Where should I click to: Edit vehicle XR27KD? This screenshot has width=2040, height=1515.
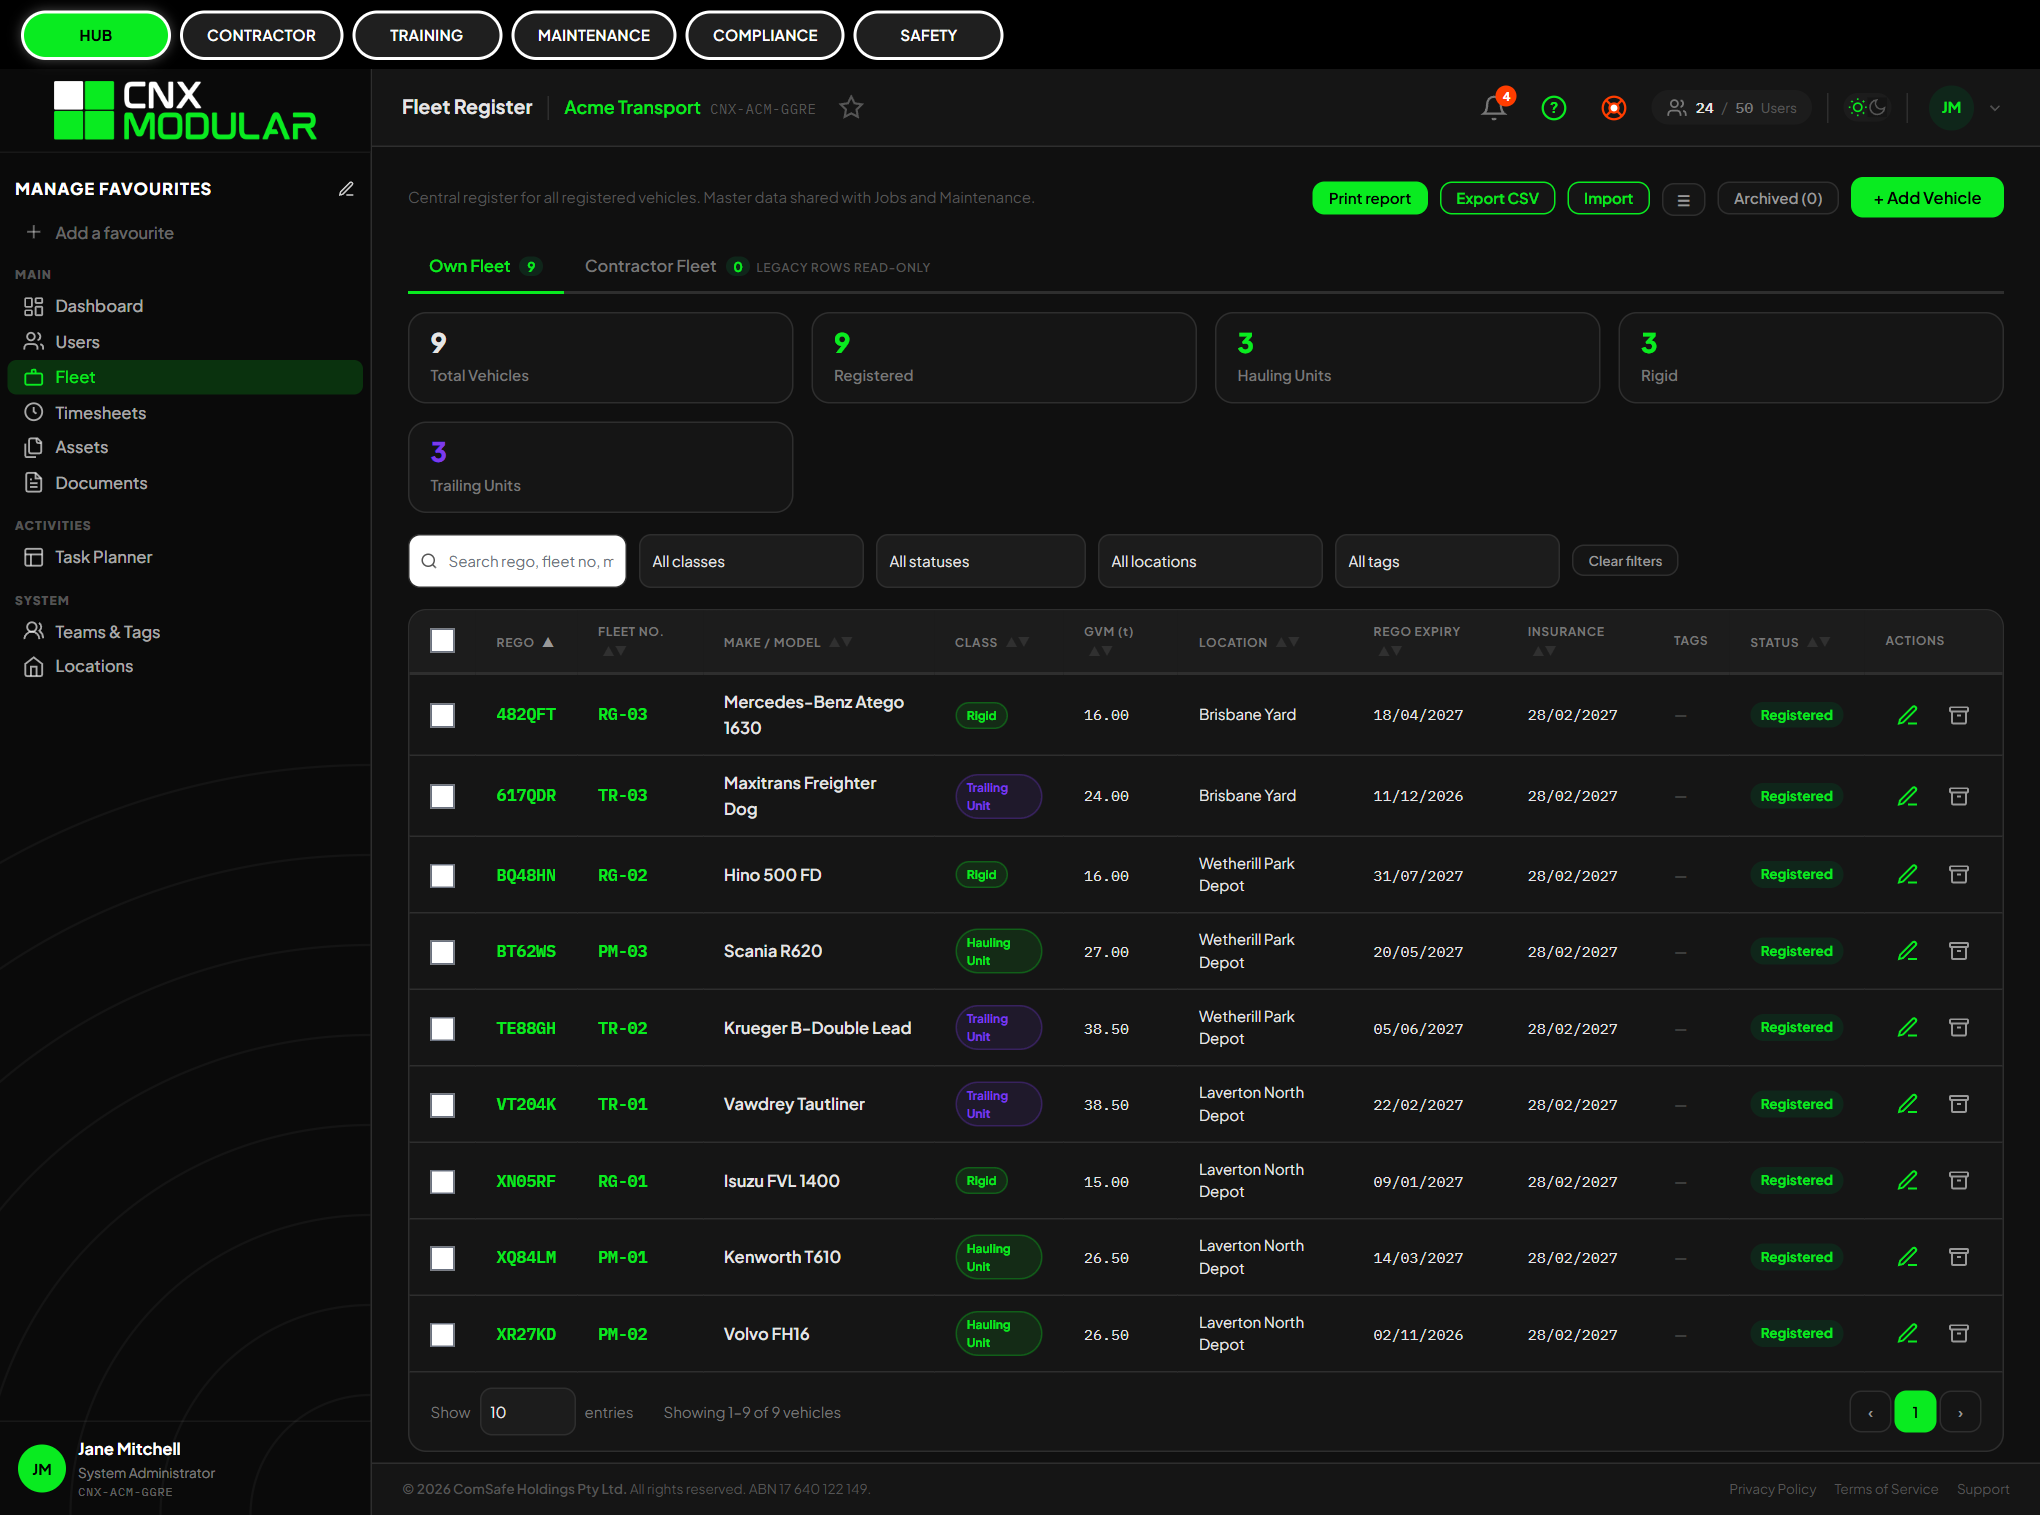click(1908, 1334)
